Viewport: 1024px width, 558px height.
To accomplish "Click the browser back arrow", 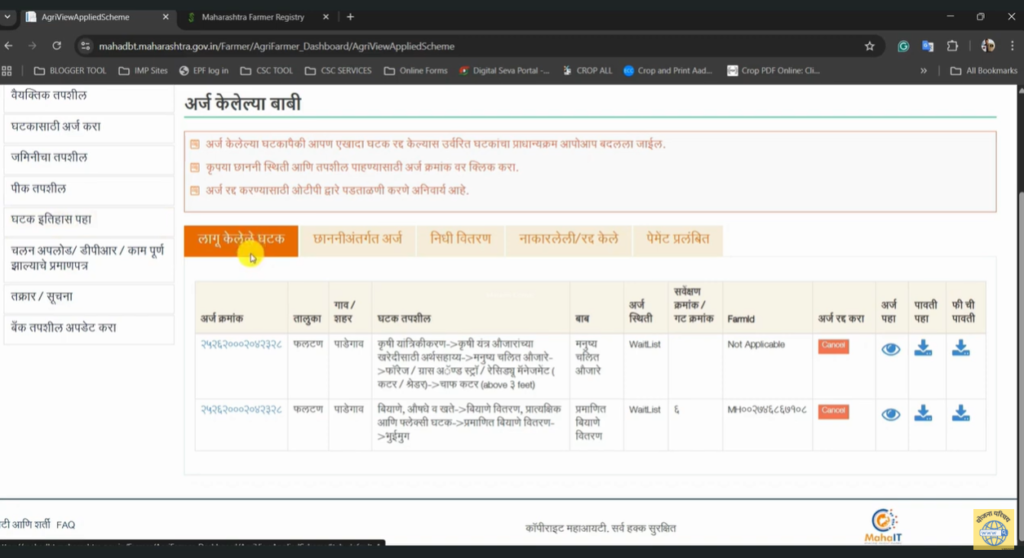I will [x=9, y=46].
